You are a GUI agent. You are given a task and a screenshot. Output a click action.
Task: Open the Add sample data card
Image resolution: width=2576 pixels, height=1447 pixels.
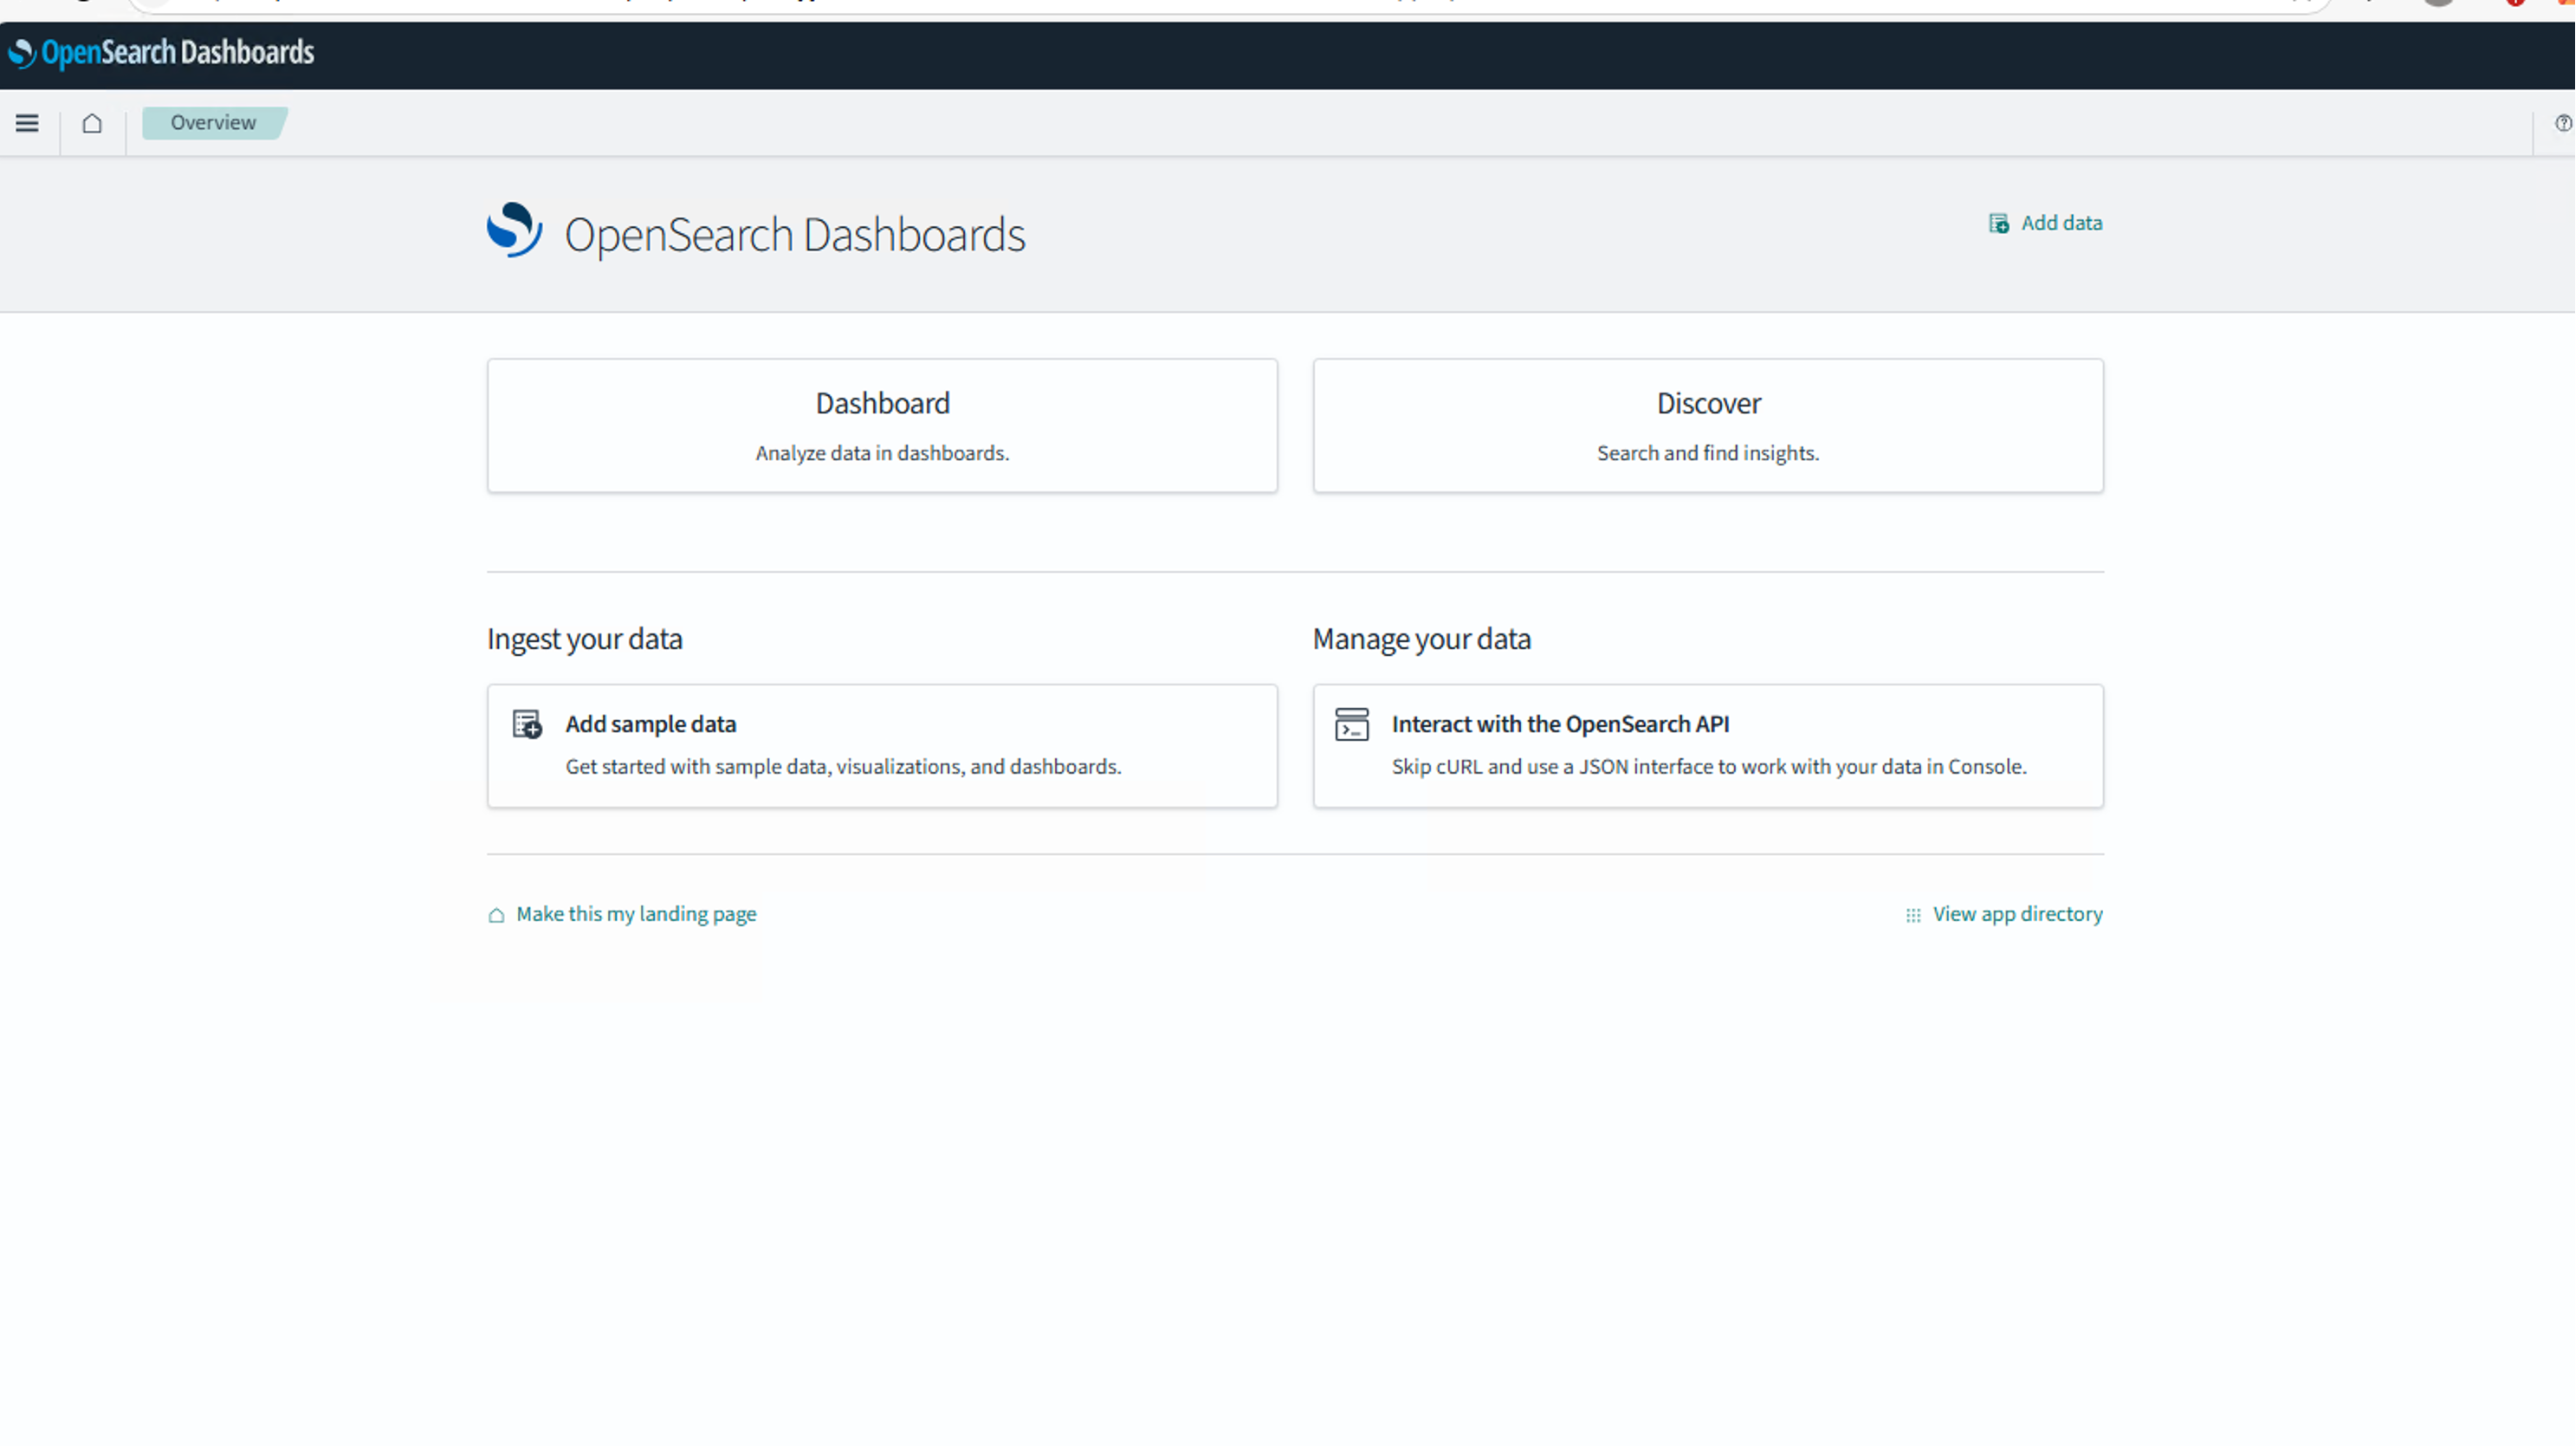882,746
